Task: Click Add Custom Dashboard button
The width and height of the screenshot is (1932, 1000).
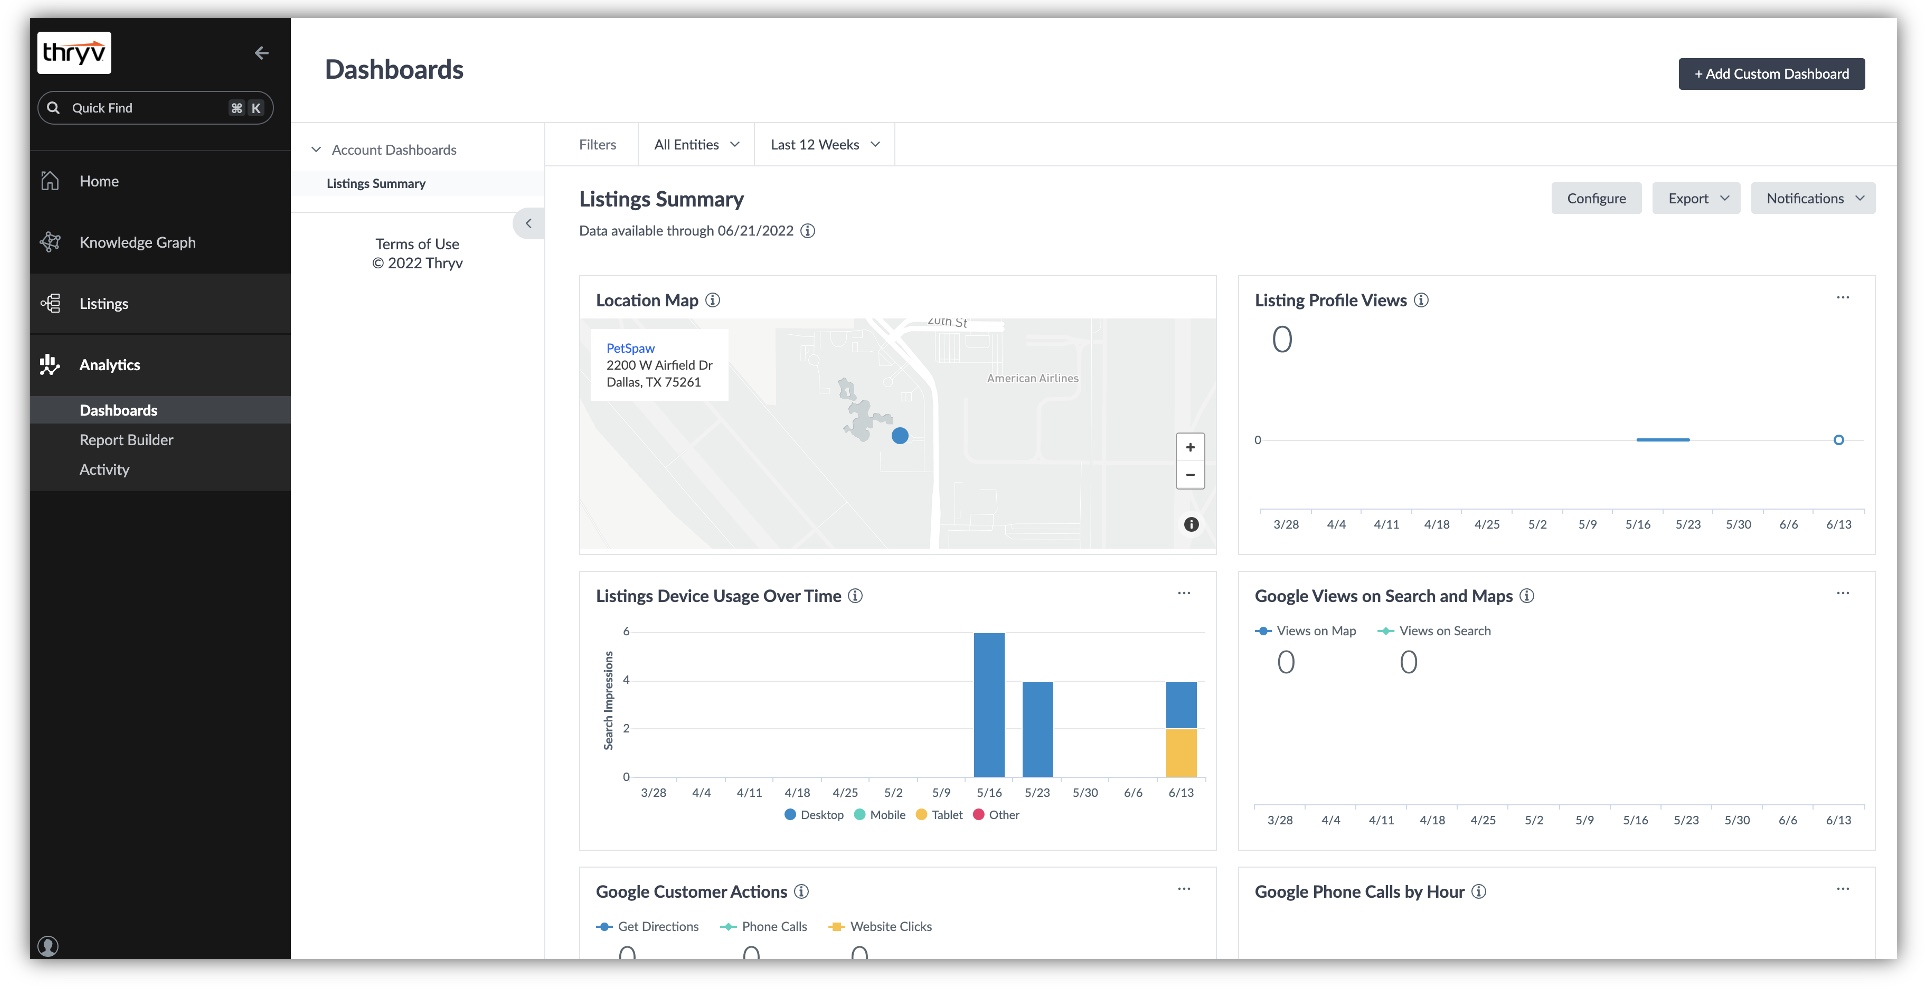Action: [1771, 74]
